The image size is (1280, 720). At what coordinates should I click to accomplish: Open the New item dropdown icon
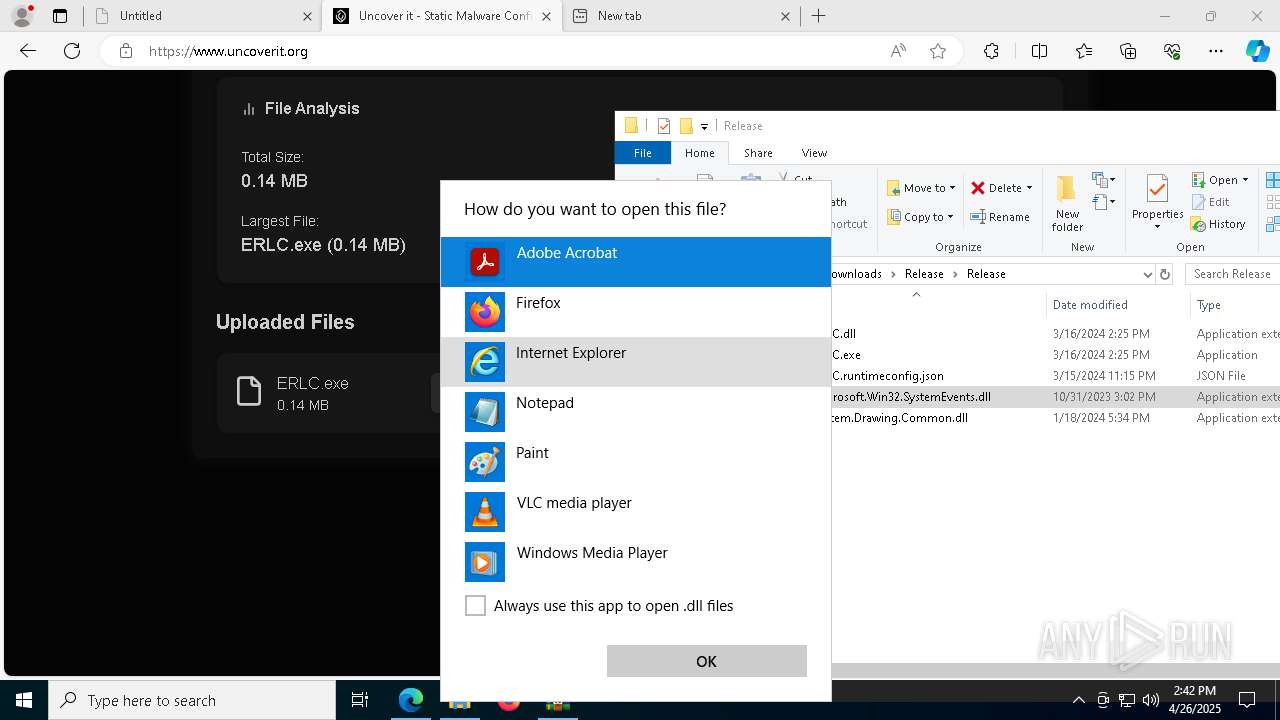coord(1104,180)
